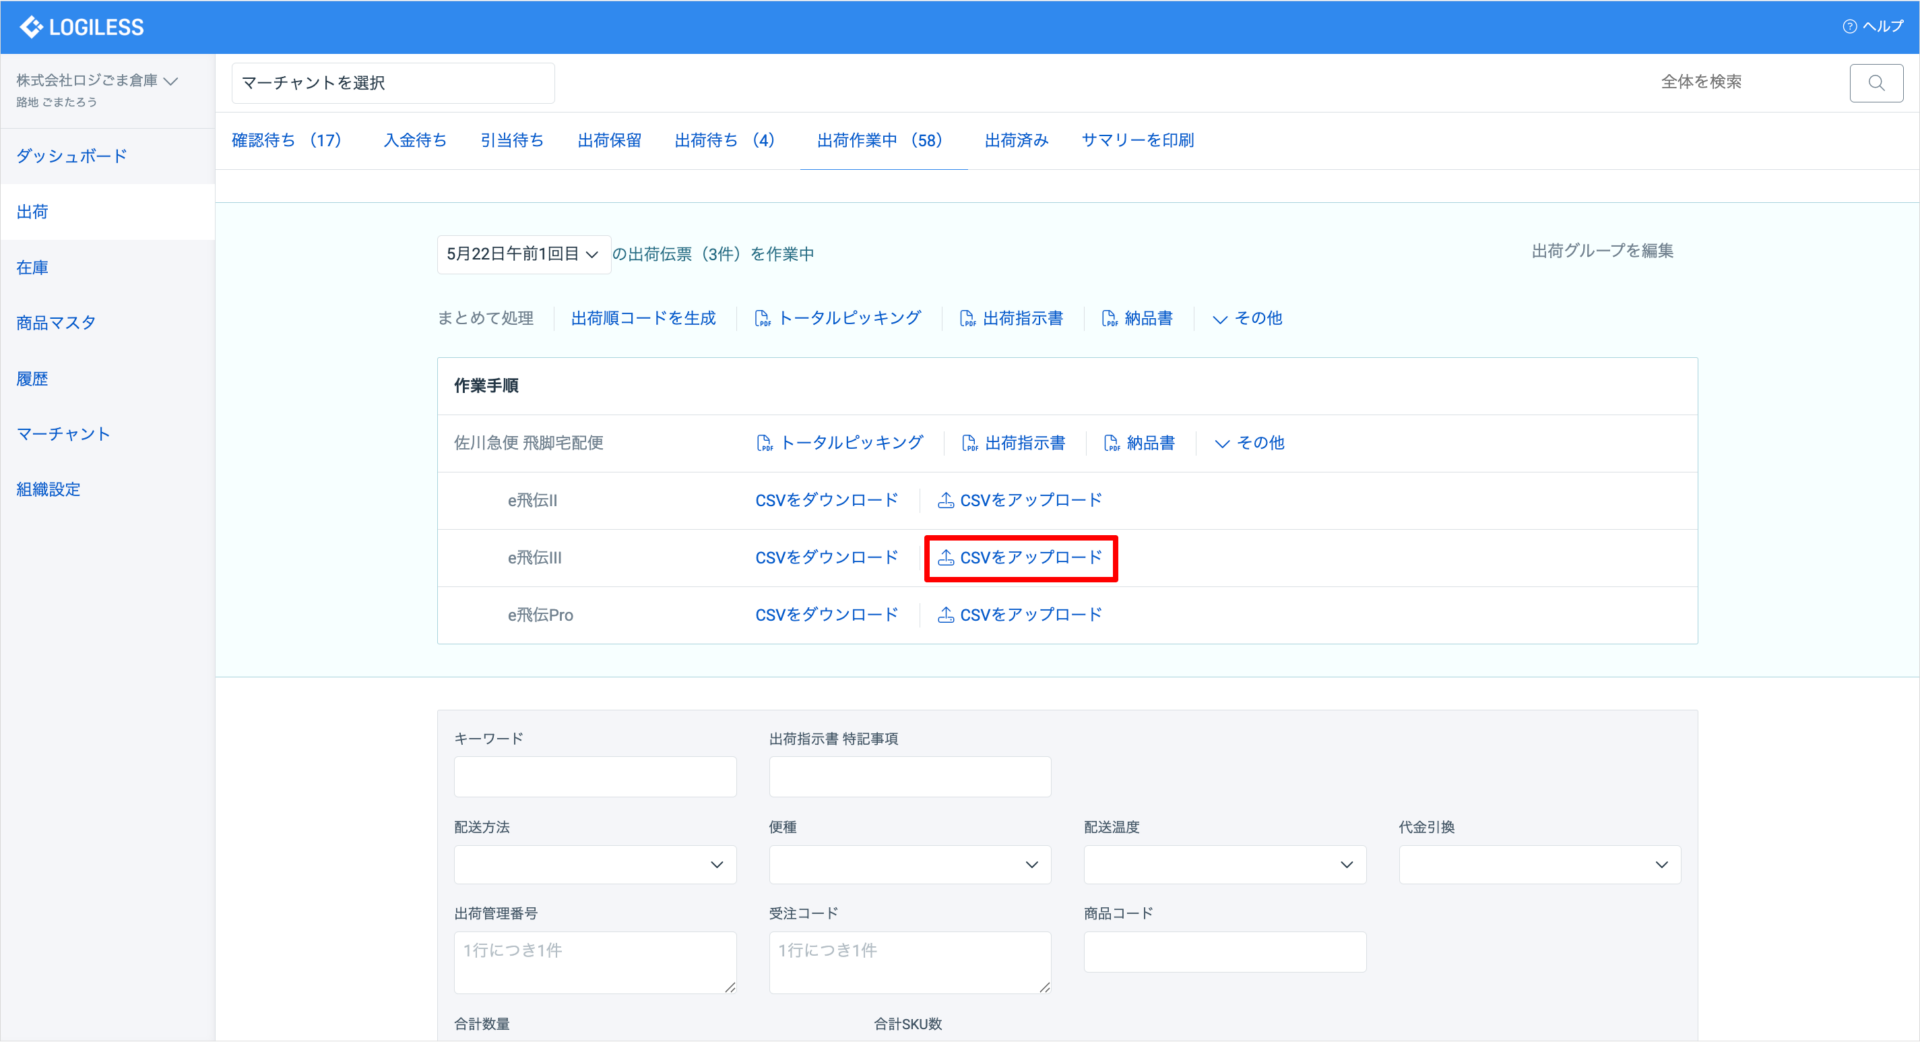
Task: Open 在庫 in the sidebar
Action: click(32, 268)
